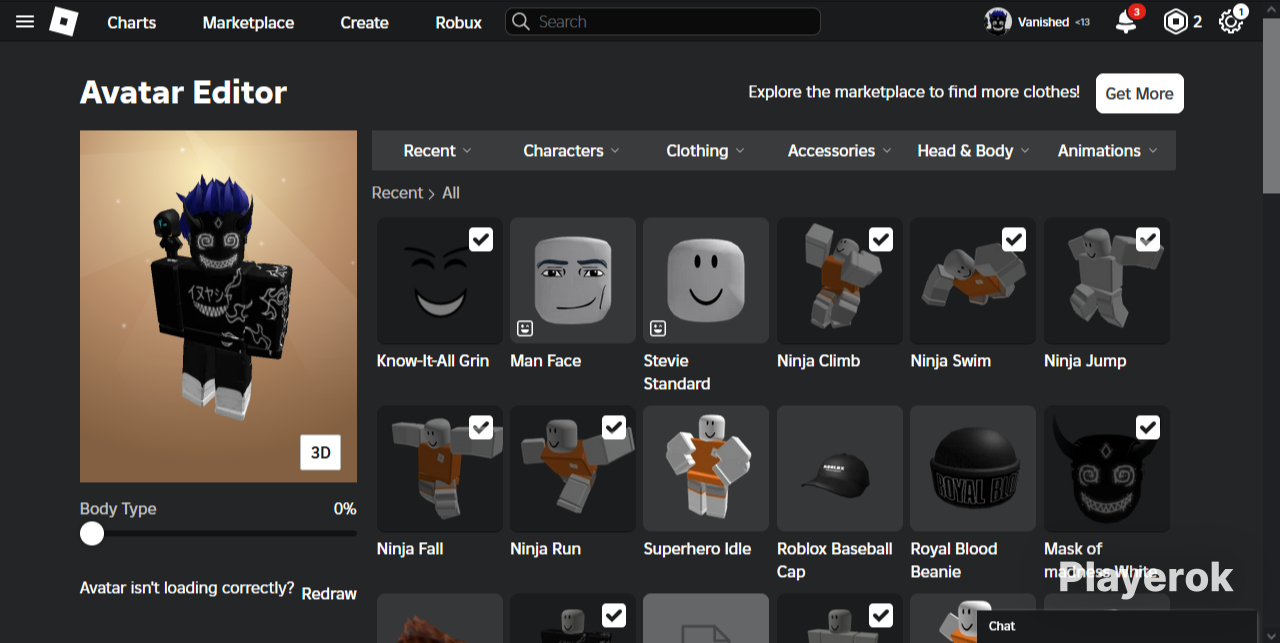Select the Ninja Jump animation thumbnail
The height and width of the screenshot is (643, 1280).
pos(1107,281)
